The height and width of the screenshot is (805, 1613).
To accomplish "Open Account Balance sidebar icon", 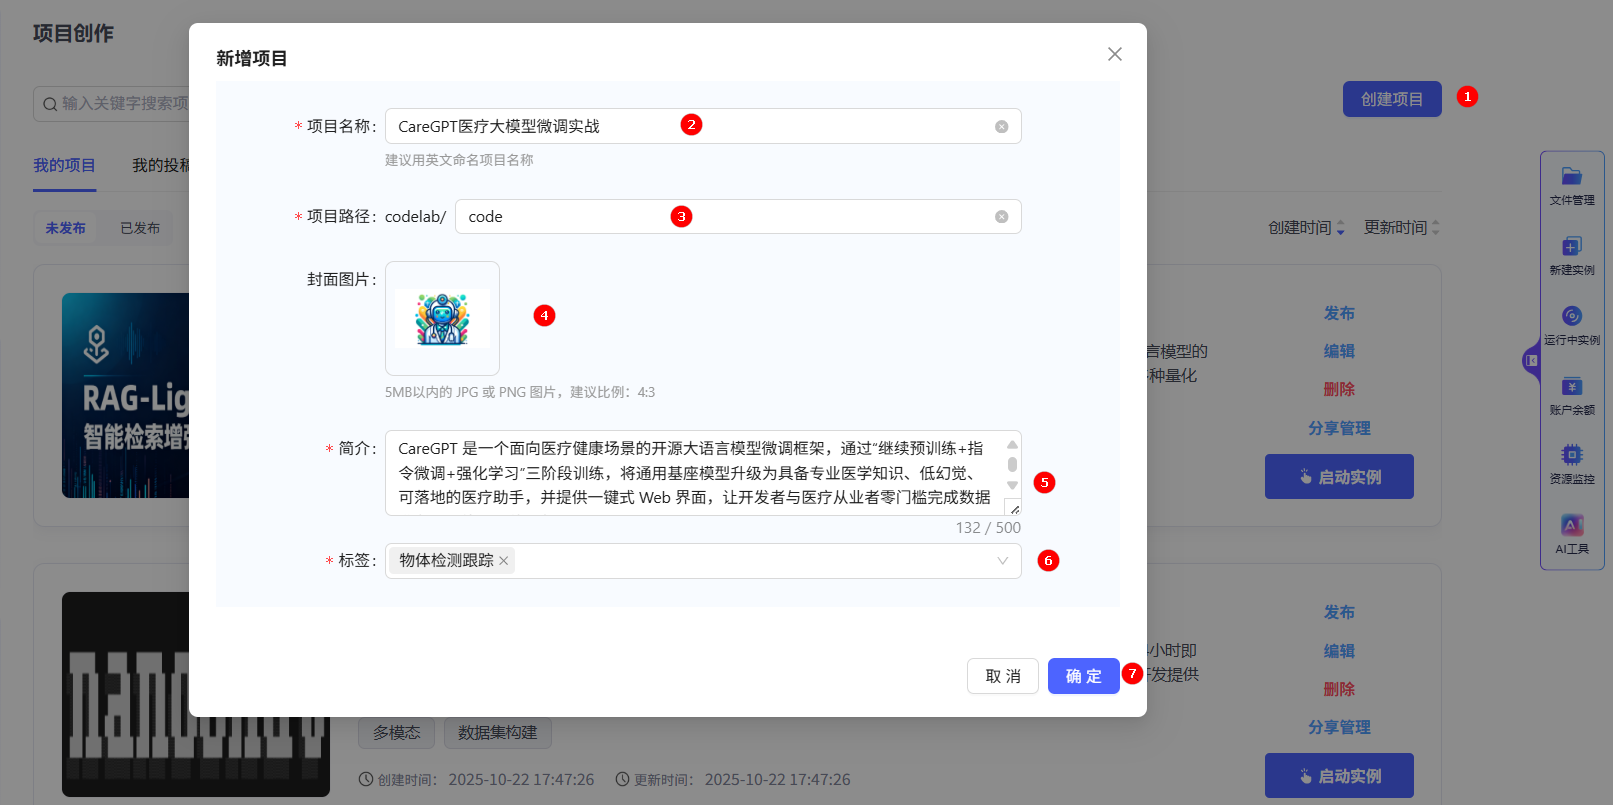I will coord(1571,395).
